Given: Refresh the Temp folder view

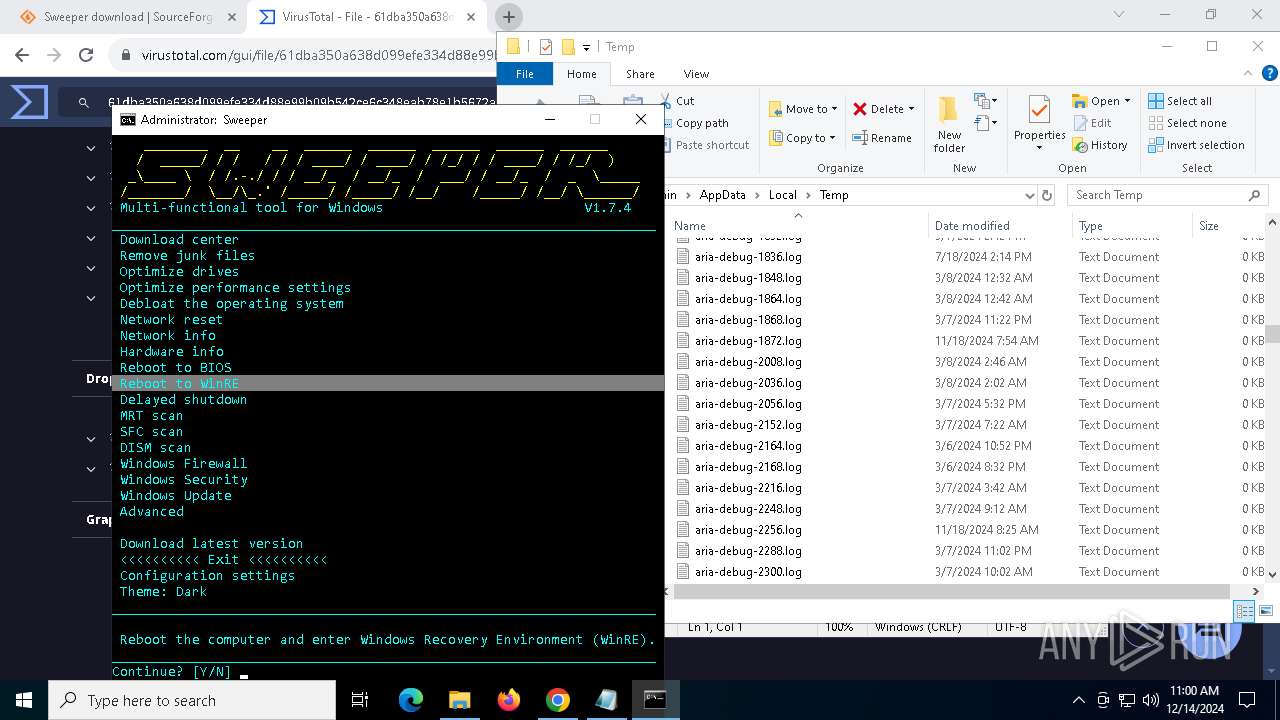Looking at the screenshot, I should click(x=1047, y=195).
